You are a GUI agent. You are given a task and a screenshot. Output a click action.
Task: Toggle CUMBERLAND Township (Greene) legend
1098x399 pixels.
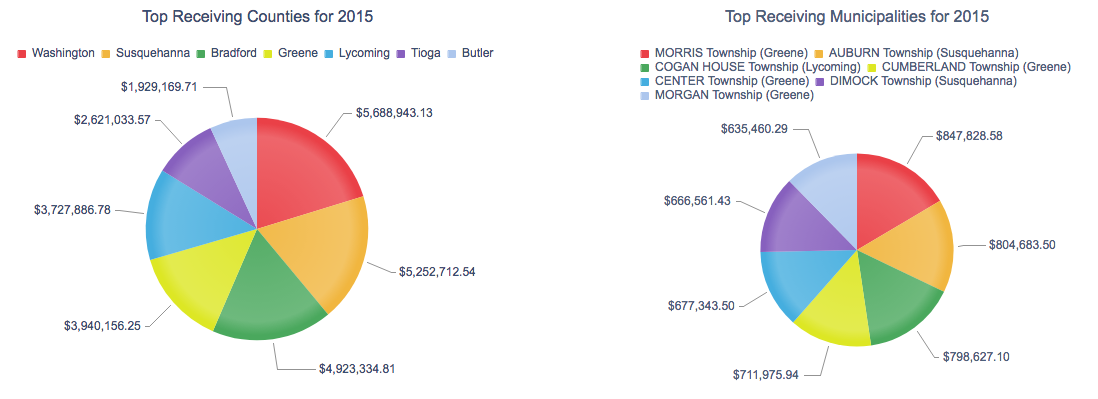(x=968, y=67)
